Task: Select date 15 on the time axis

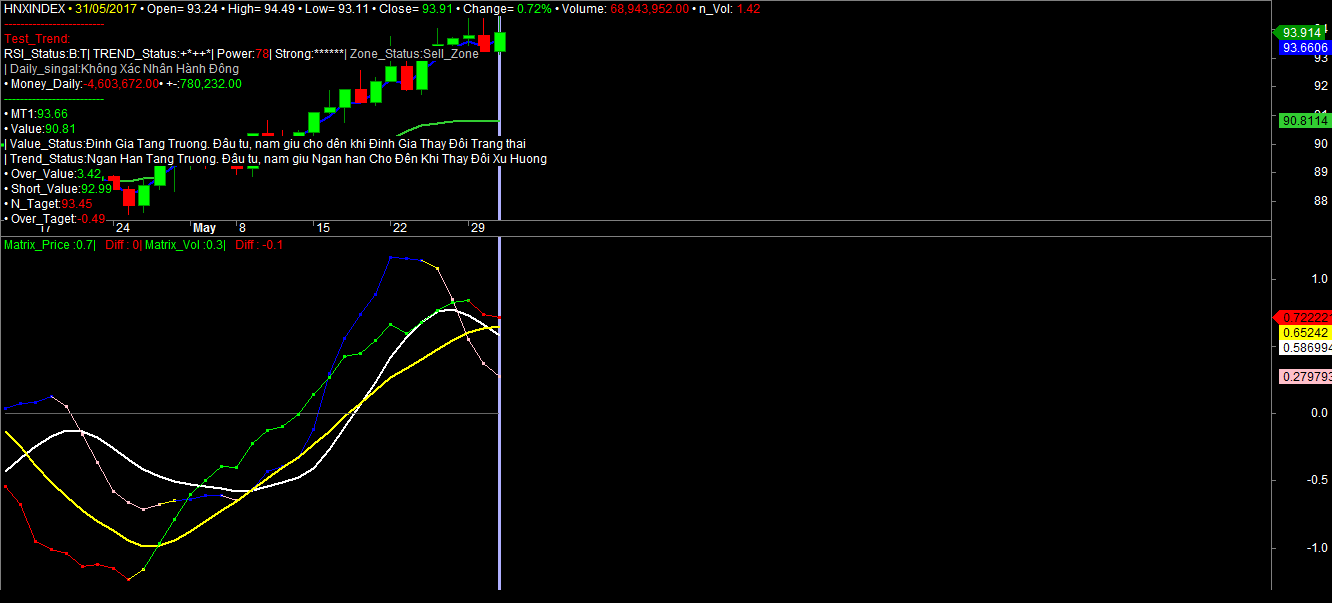Action: click(x=322, y=228)
